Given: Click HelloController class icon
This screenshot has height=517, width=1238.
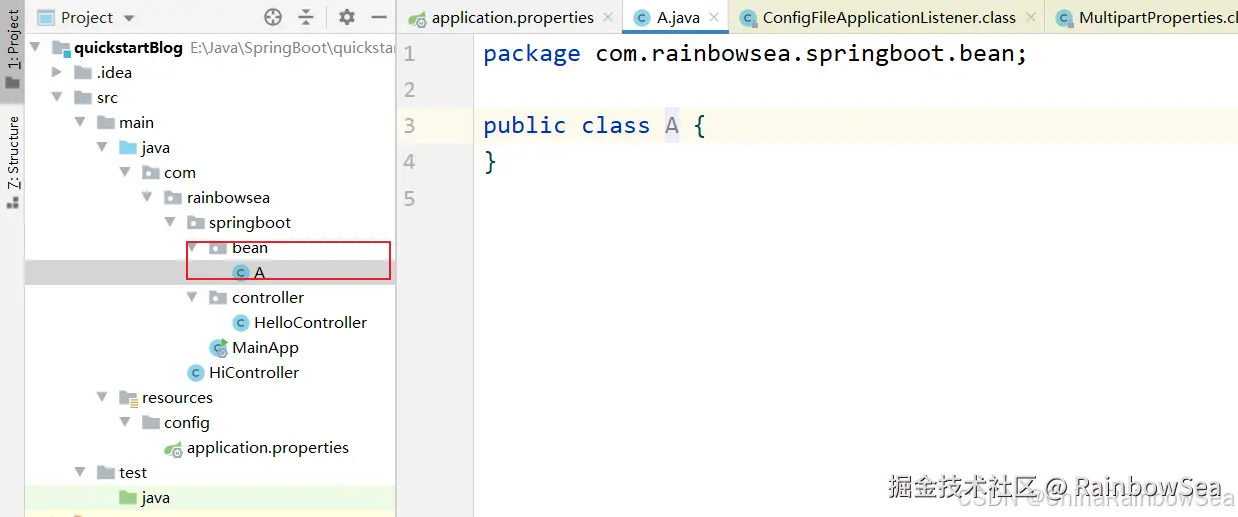Looking at the screenshot, I should pos(241,322).
